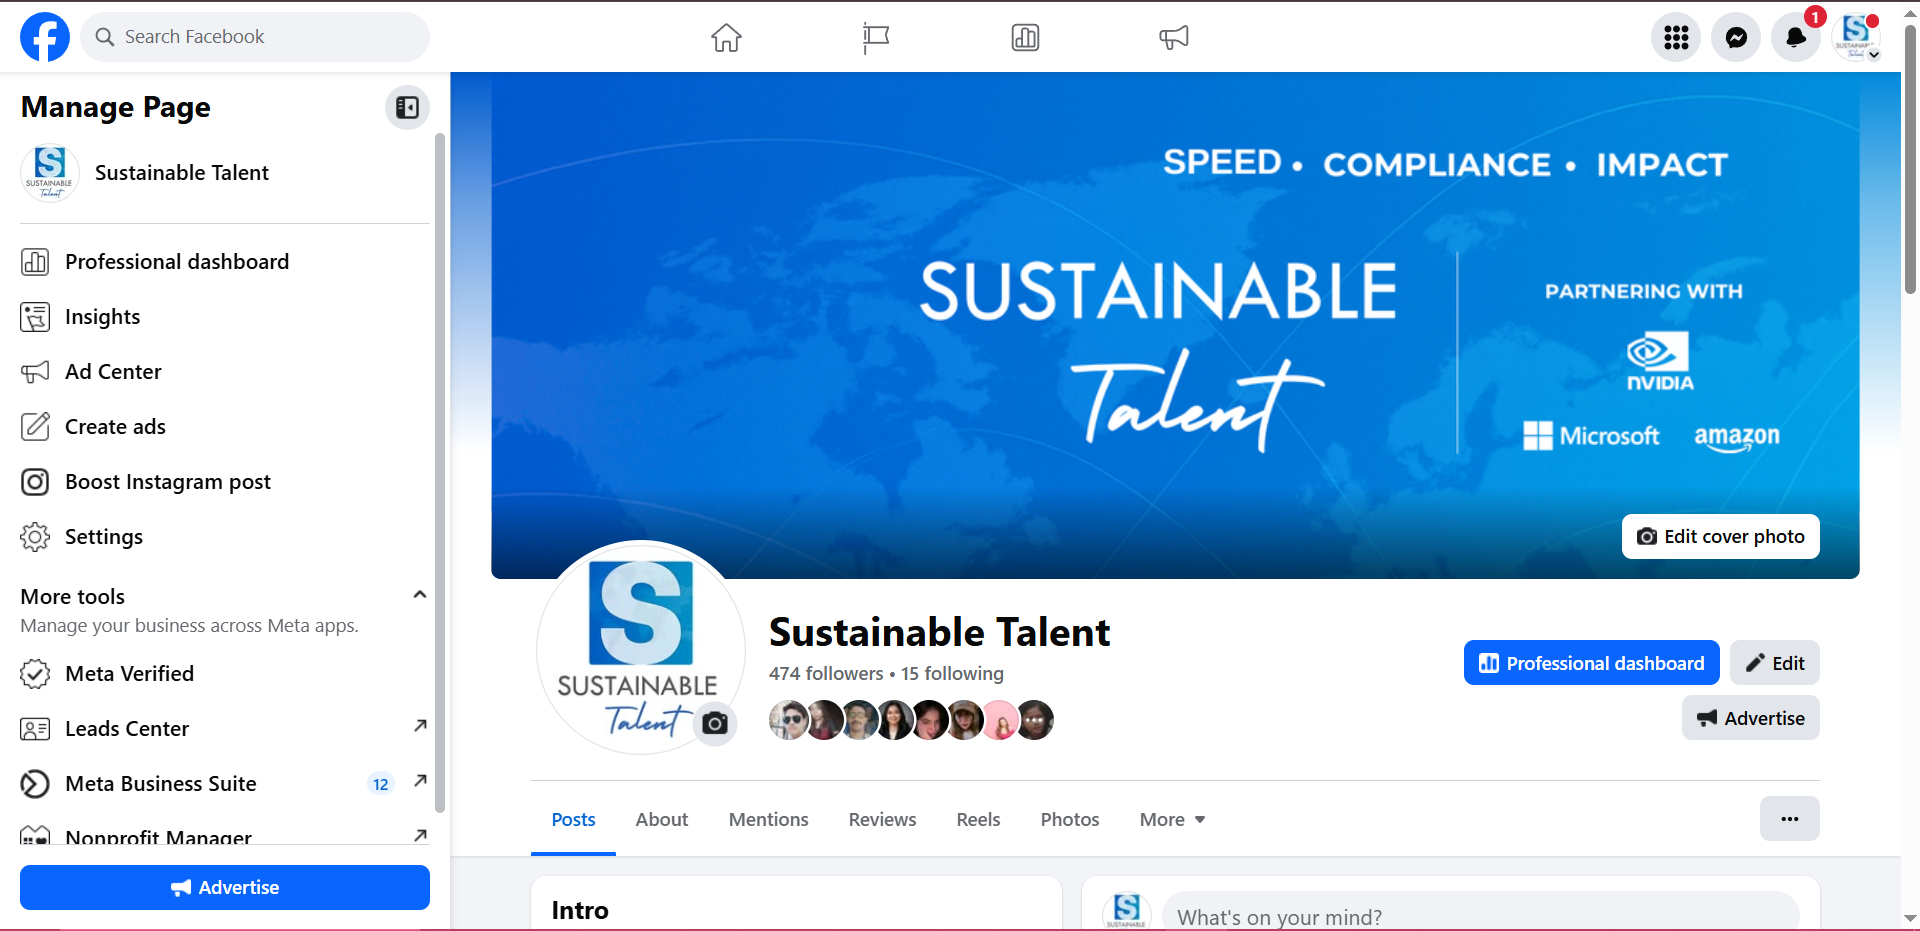Open Leads Center
Viewport: 1920px width, 931px height.
225,729
